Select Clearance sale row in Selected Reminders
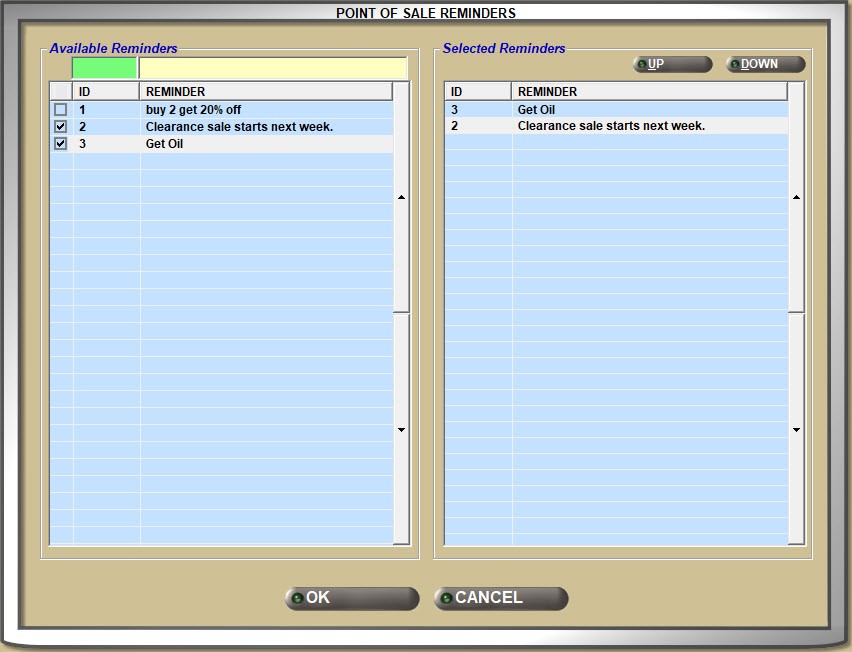This screenshot has width=852, height=652. (x=610, y=127)
